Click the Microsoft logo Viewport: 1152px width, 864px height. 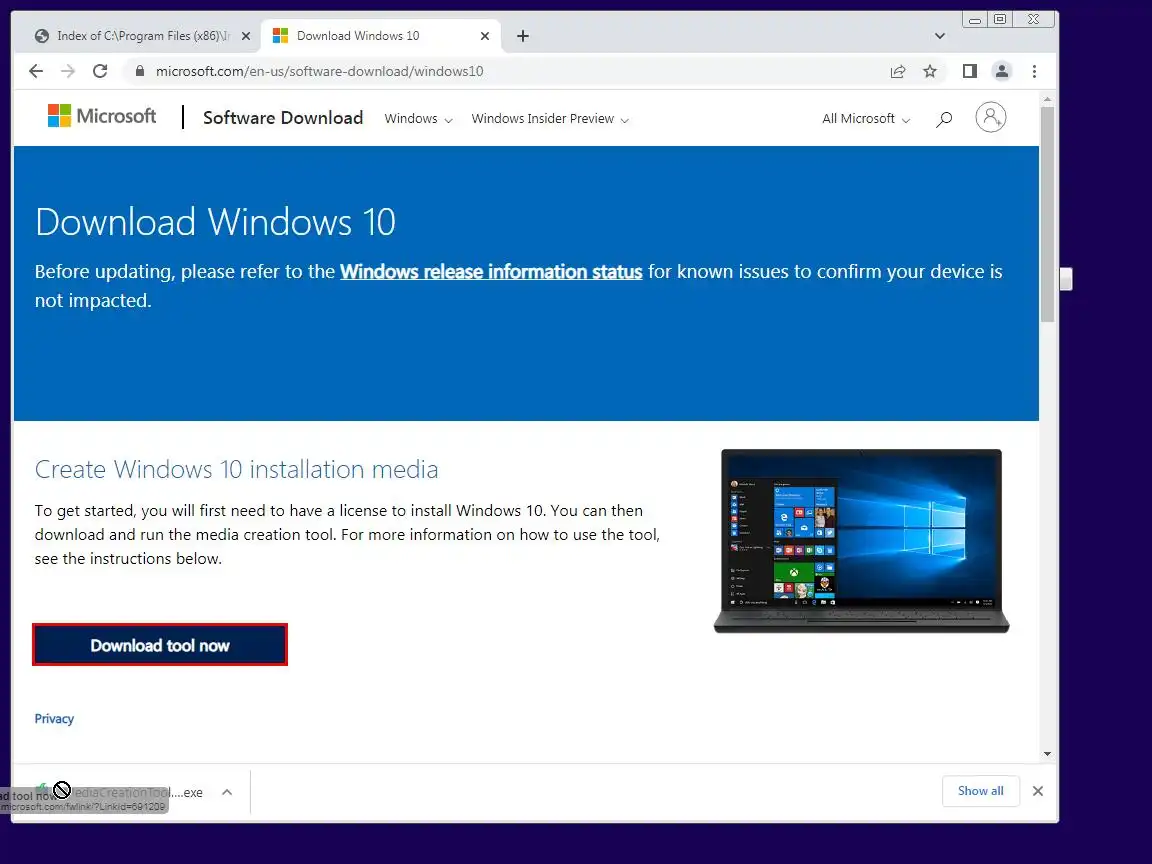(102, 116)
